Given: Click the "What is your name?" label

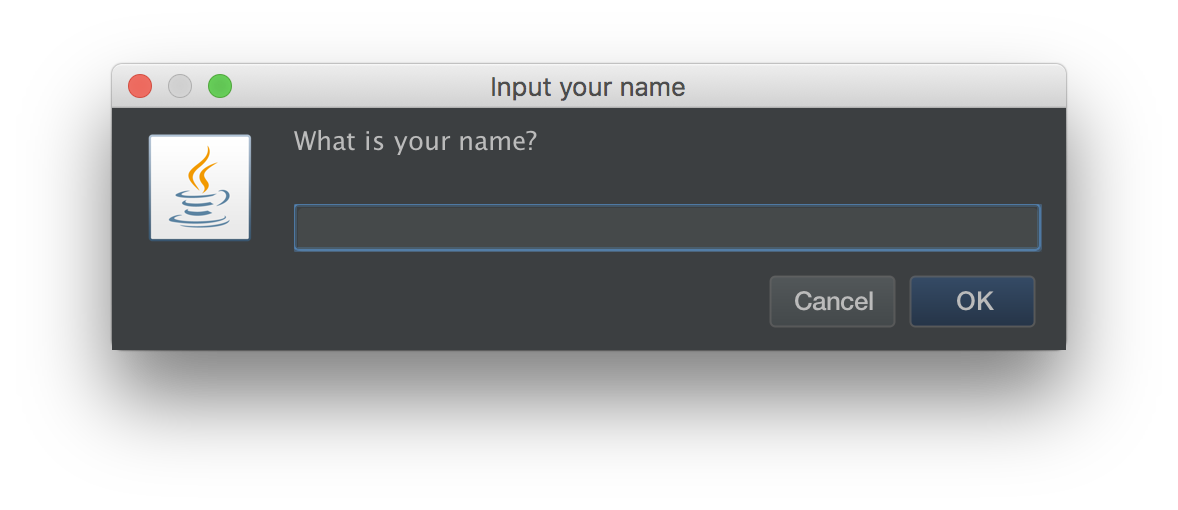Looking at the screenshot, I should pyautogui.click(x=415, y=141).
